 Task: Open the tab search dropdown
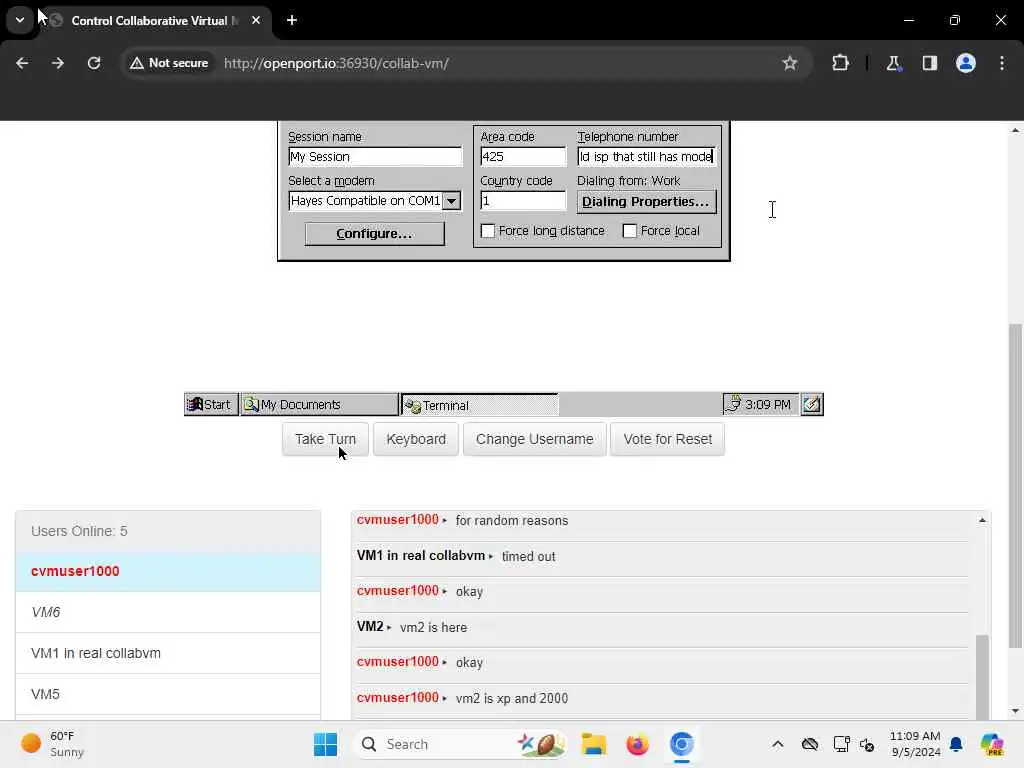pyautogui.click(x=20, y=20)
